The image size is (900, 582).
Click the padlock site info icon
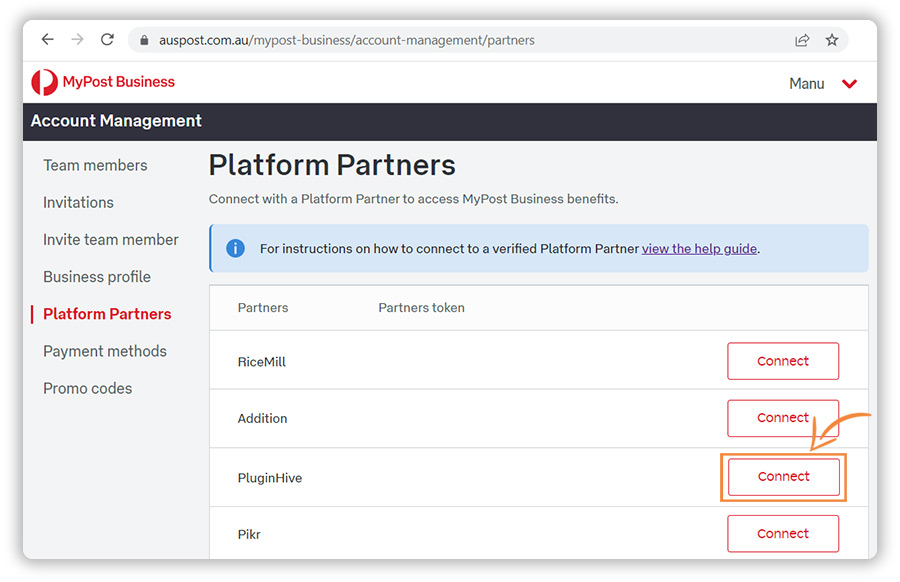145,40
